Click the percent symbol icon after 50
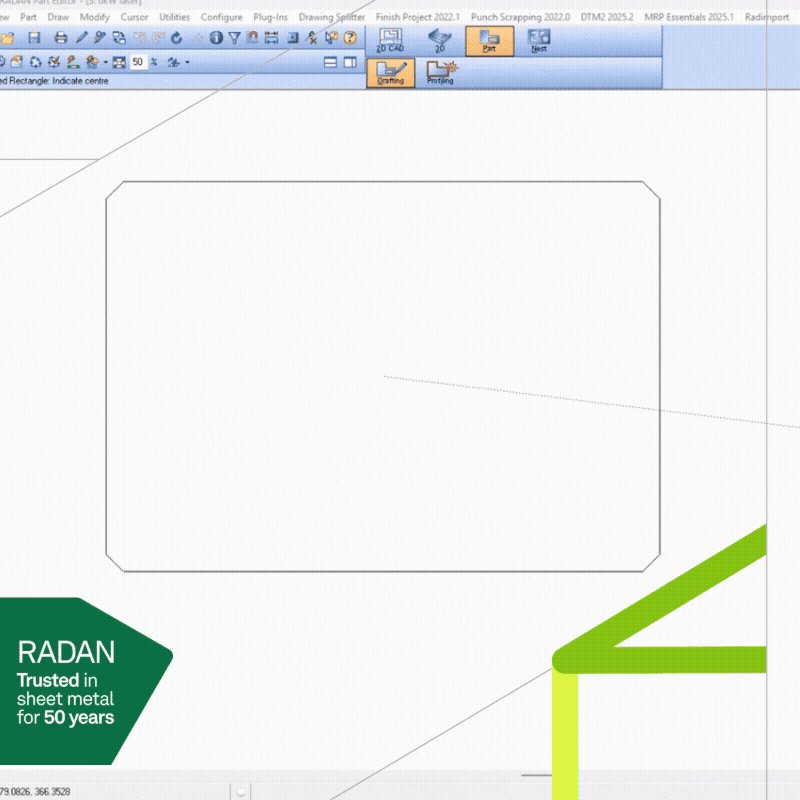Image resolution: width=800 pixels, height=800 pixels. pyautogui.click(x=154, y=62)
